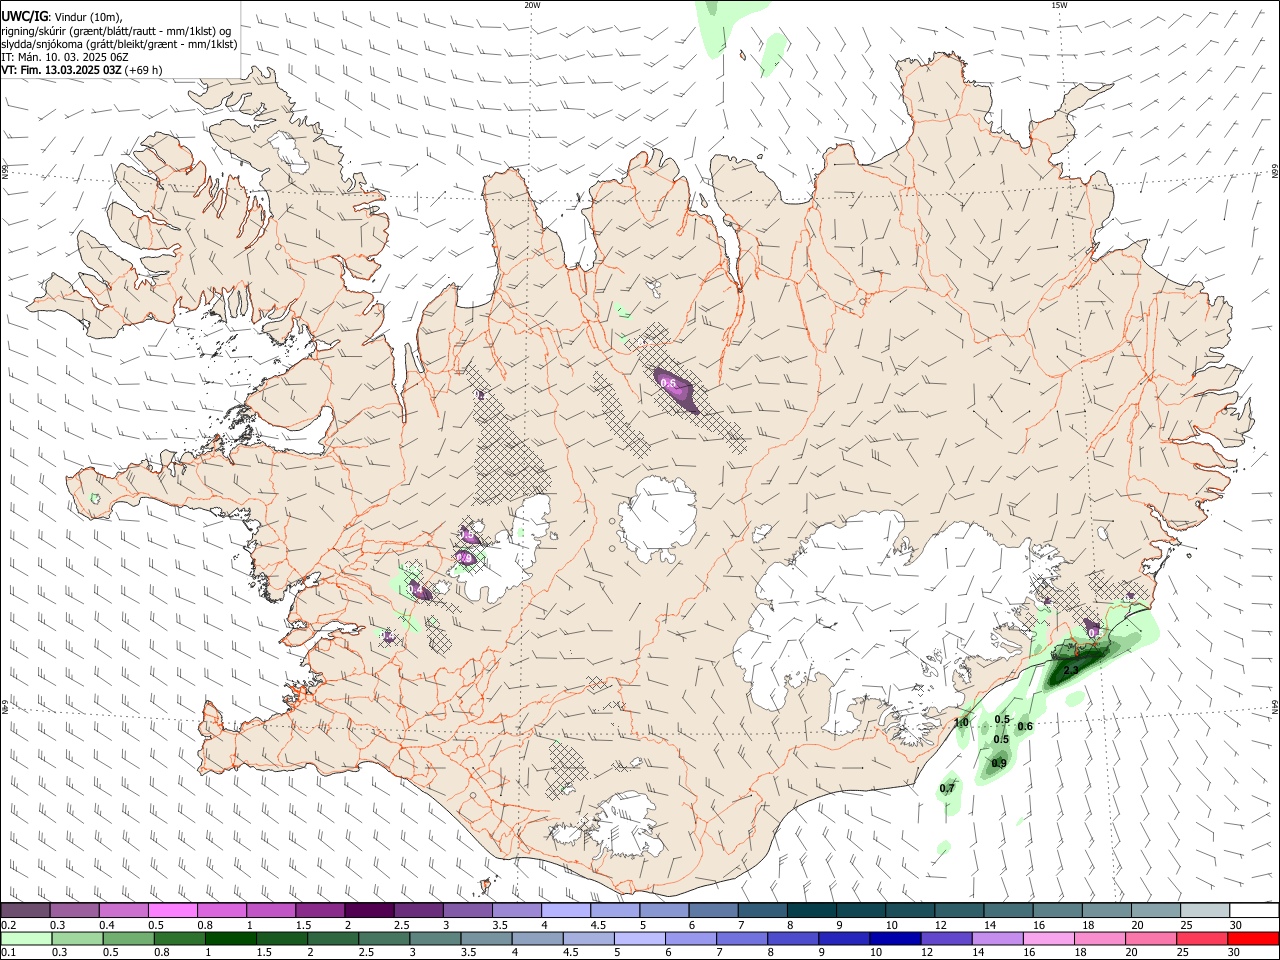
Task: Click the 'UWC/IG' title text
Action: (24, 16)
